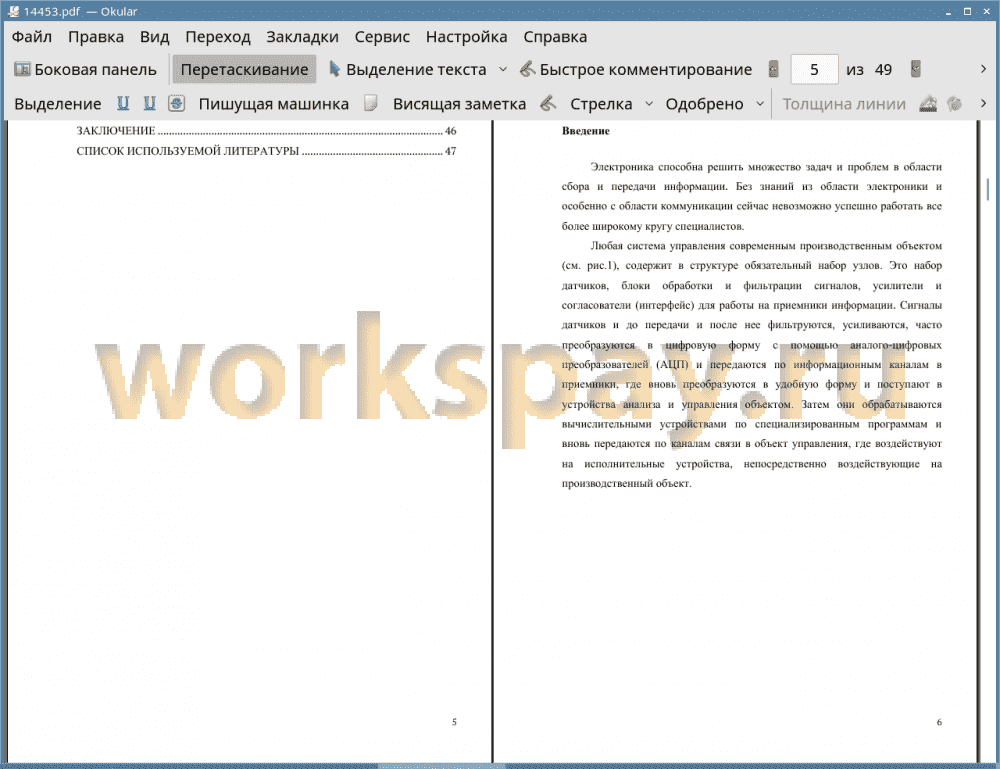Expand the dropdown next to Выделение текста
The height and width of the screenshot is (769, 1000).
(x=503, y=70)
